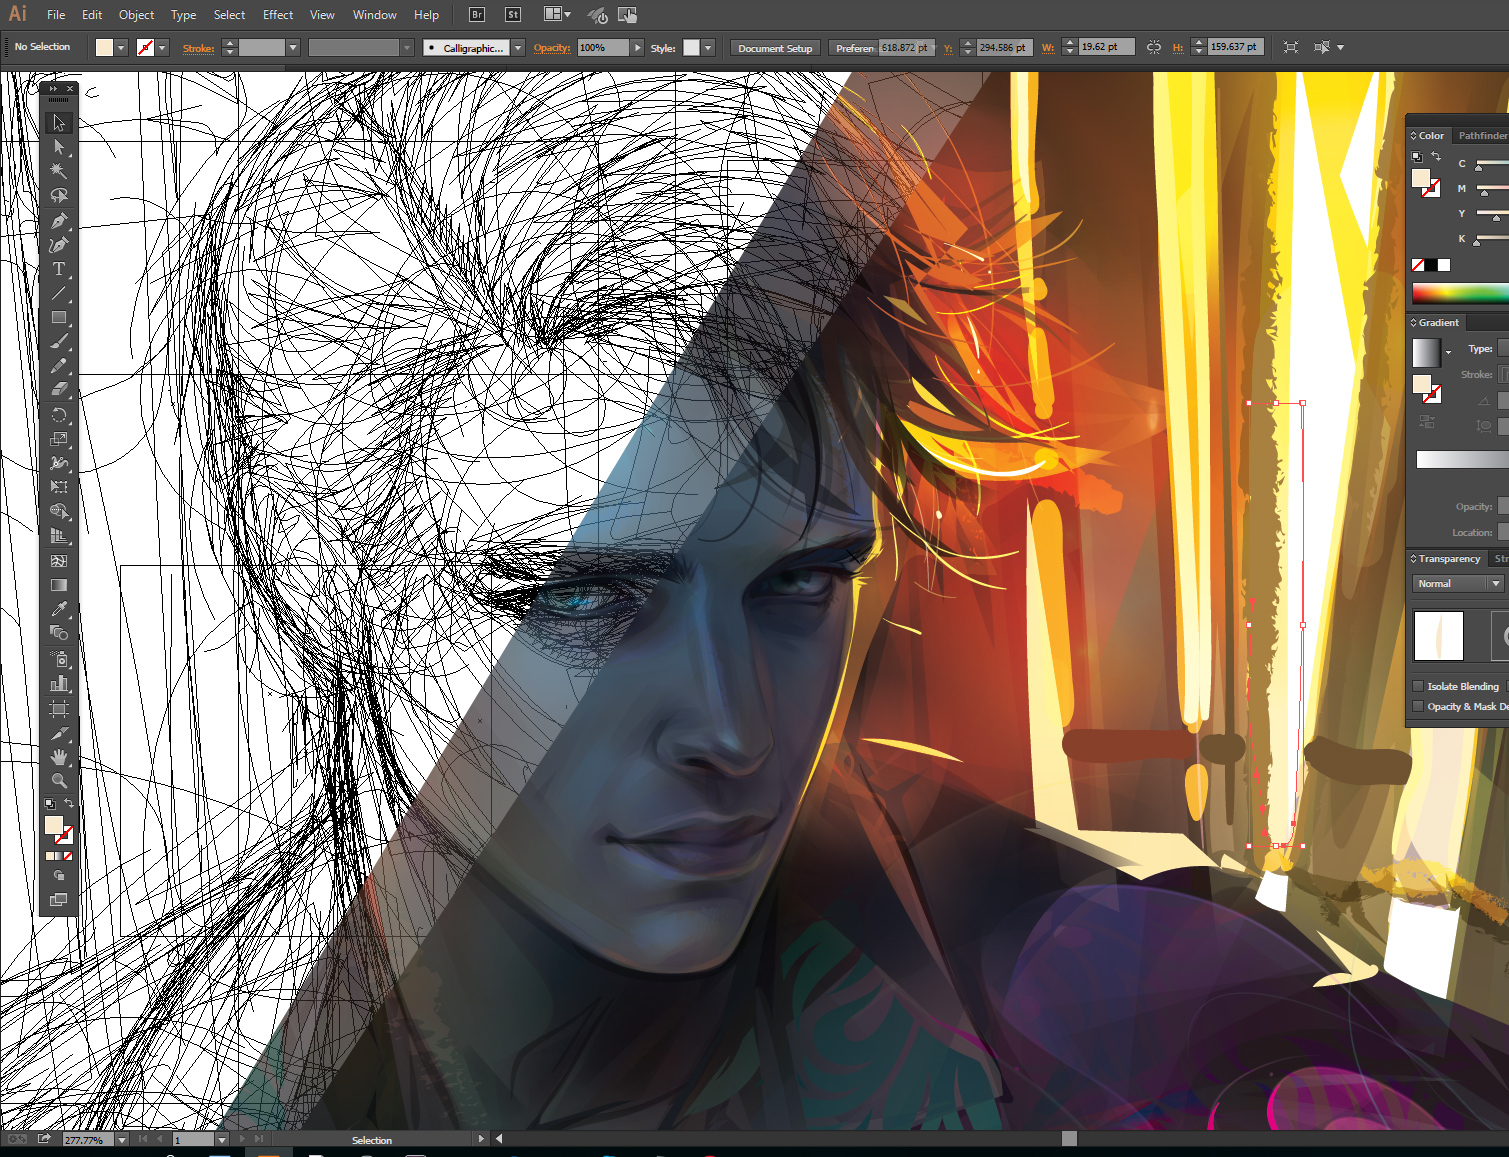Screen dimensions: 1509x1157
Task: Click the Document Setup button
Action: (x=775, y=48)
